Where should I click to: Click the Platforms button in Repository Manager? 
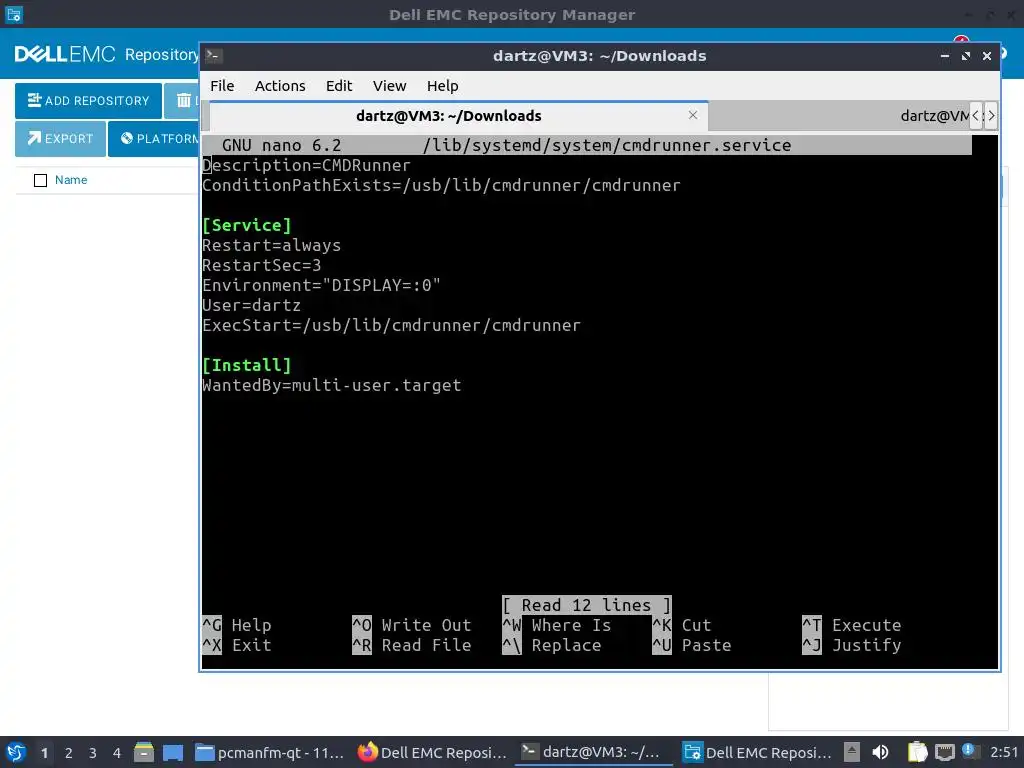click(154, 138)
